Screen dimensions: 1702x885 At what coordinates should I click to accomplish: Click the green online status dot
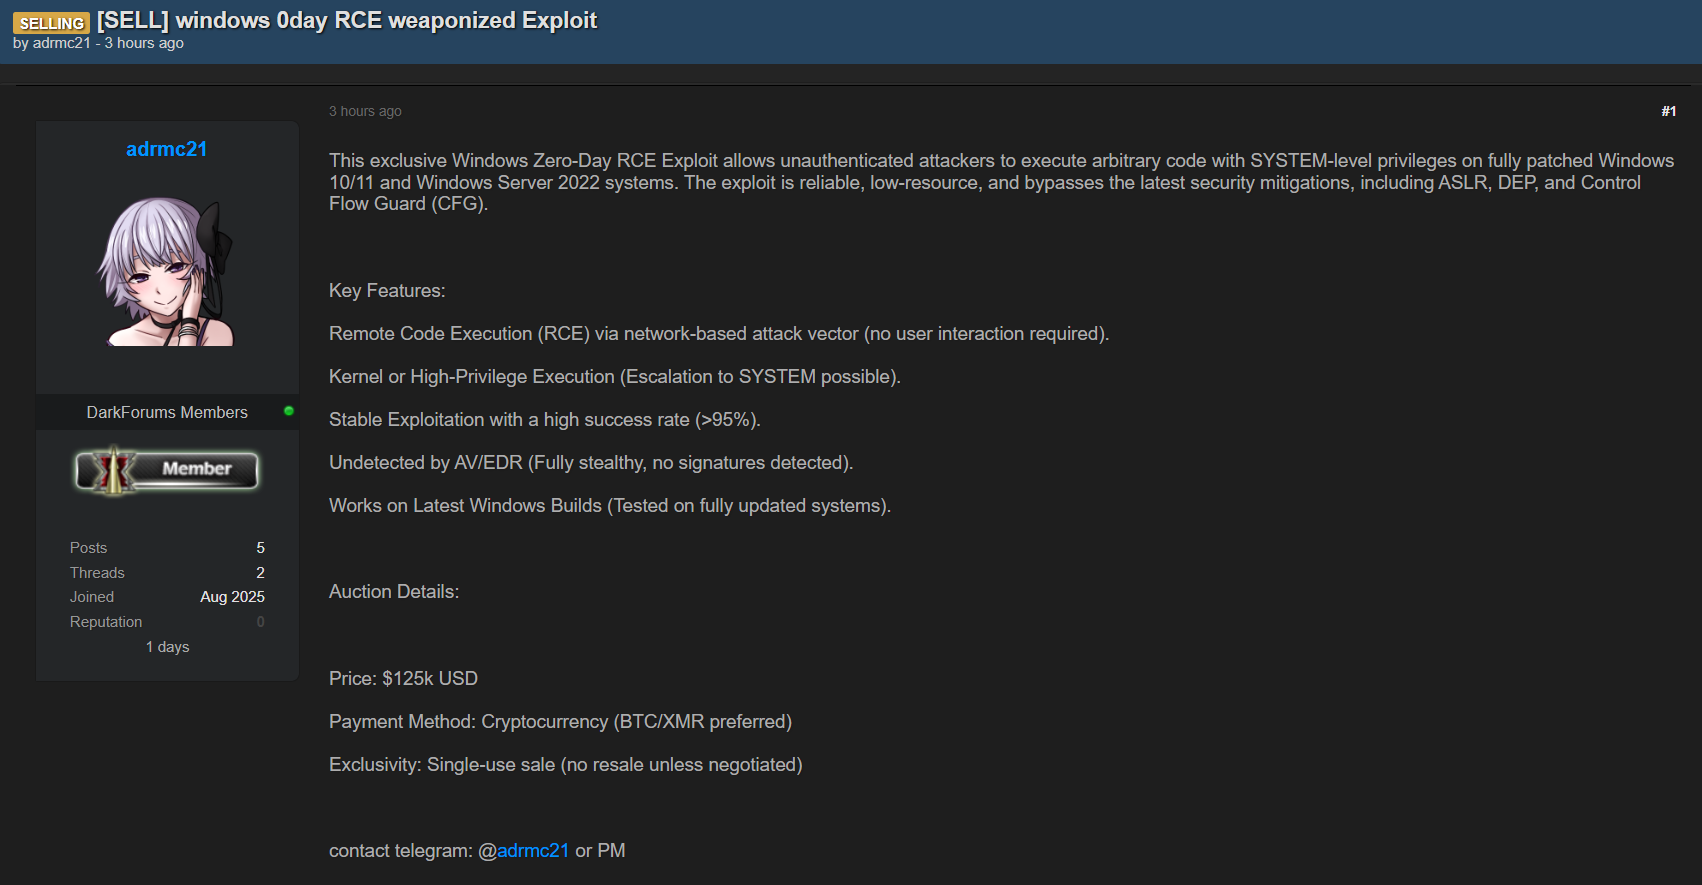click(x=289, y=411)
